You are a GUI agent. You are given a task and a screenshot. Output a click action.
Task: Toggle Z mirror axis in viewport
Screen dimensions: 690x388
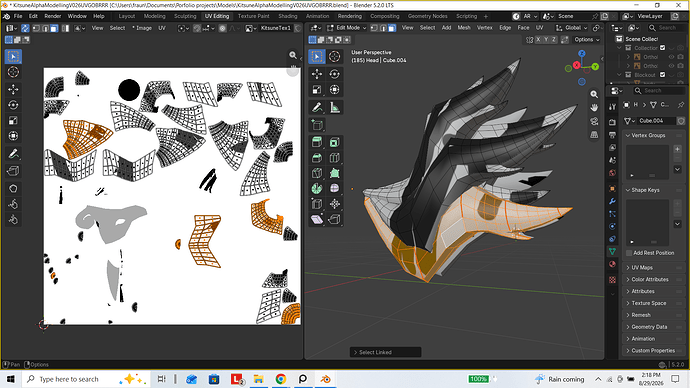(x=554, y=40)
